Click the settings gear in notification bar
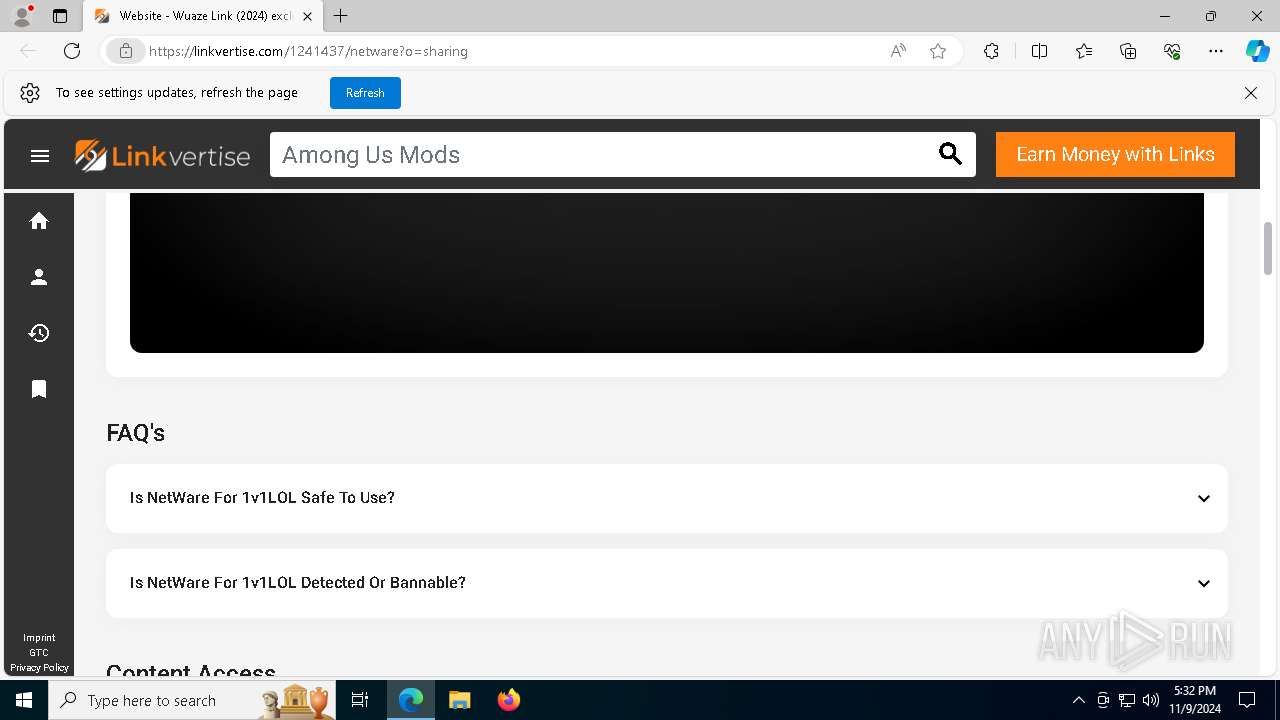The image size is (1280, 720). [x=30, y=93]
